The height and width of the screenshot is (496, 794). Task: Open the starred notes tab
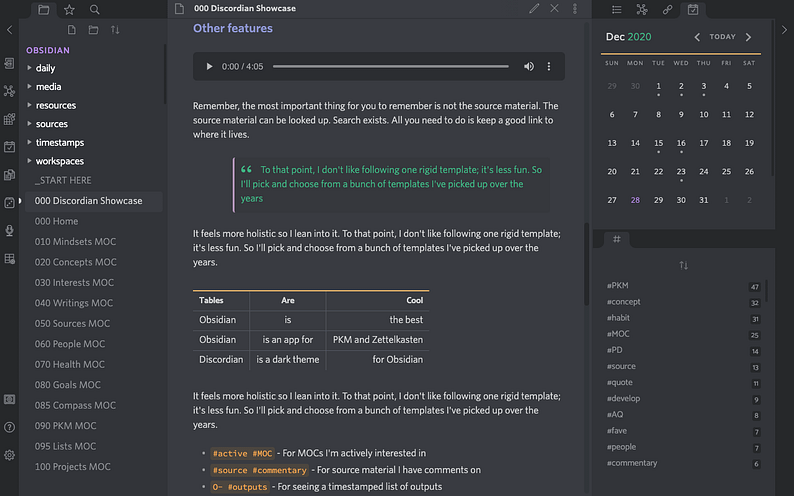pos(69,9)
